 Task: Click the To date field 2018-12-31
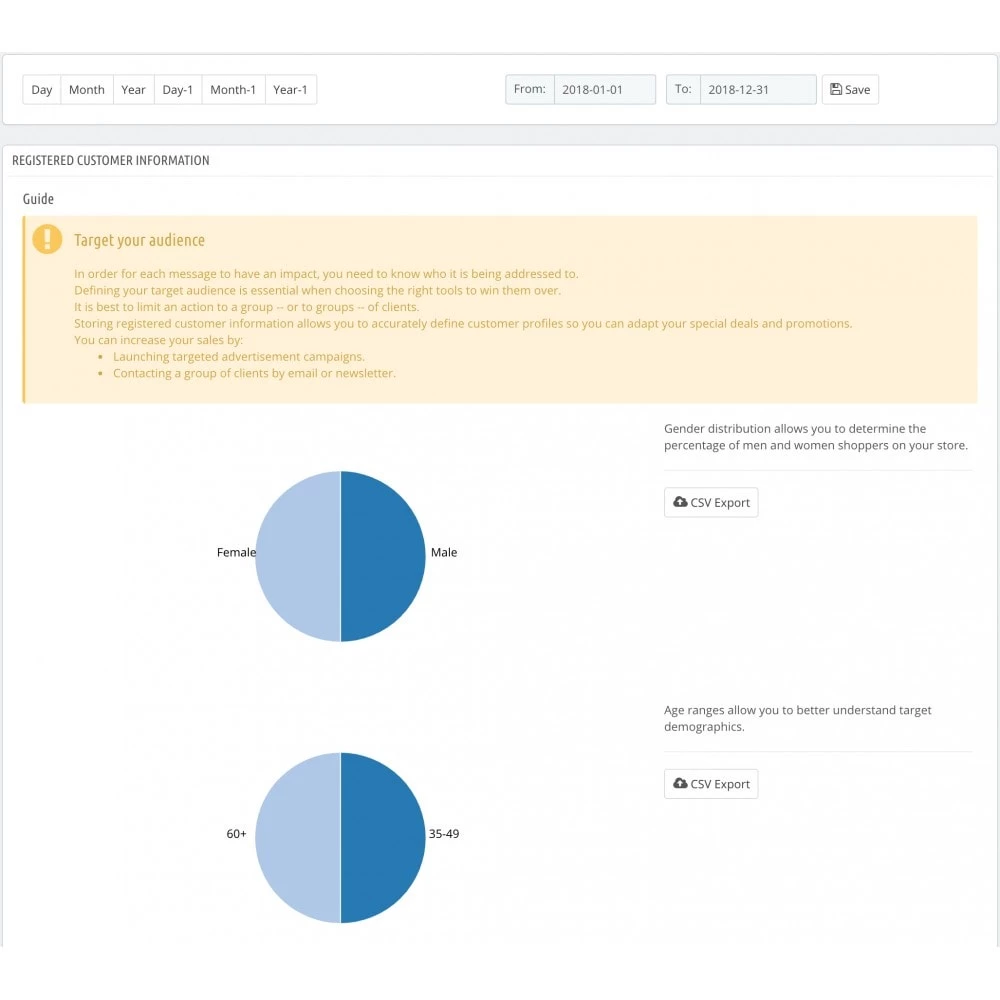pos(758,89)
